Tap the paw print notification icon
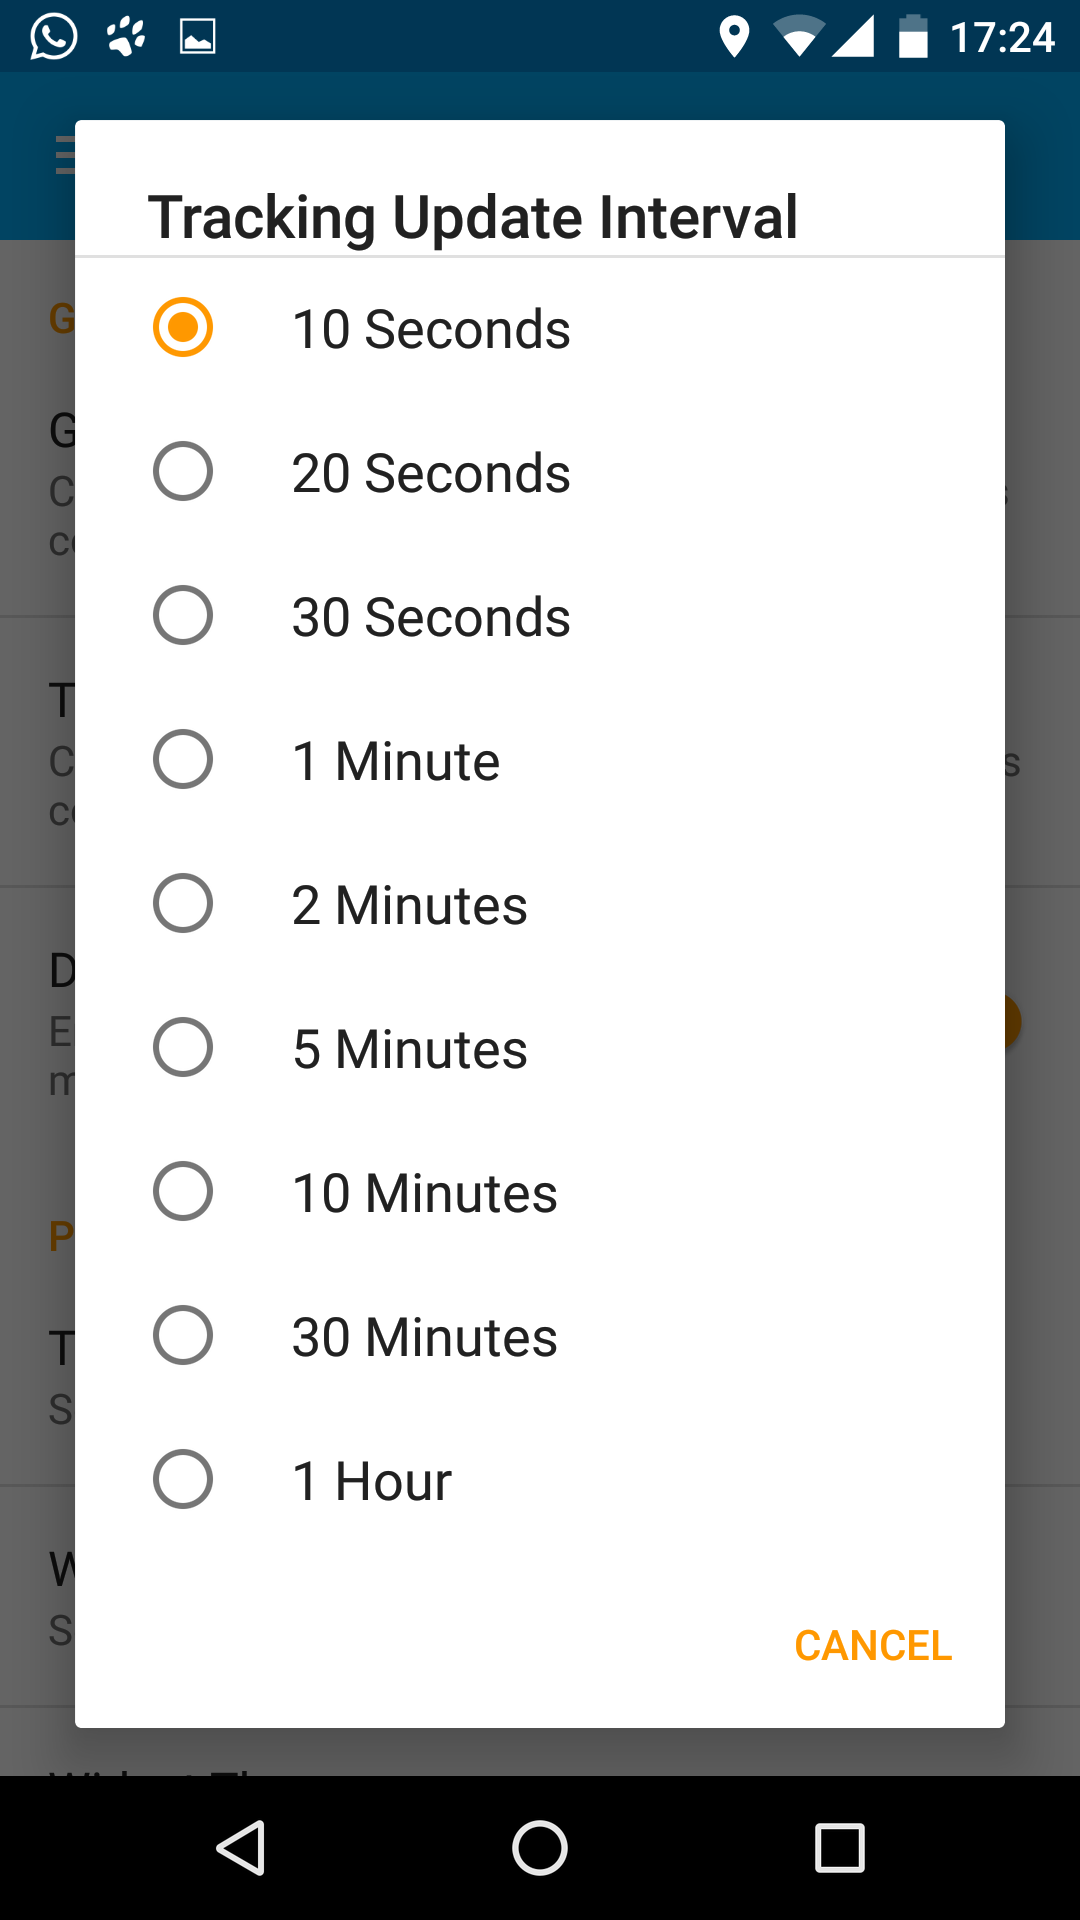1080x1920 pixels. pos(126,37)
